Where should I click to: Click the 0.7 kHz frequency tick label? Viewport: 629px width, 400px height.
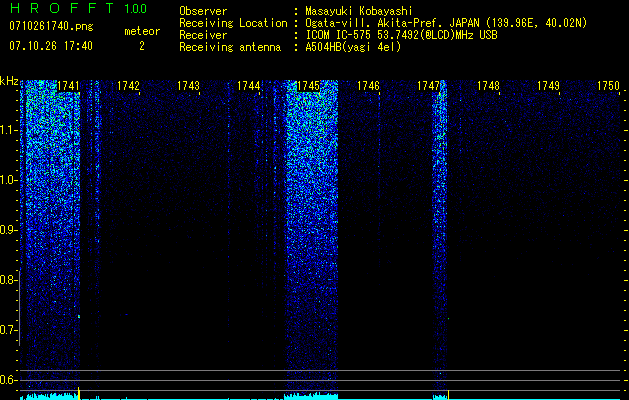click(x=6, y=330)
